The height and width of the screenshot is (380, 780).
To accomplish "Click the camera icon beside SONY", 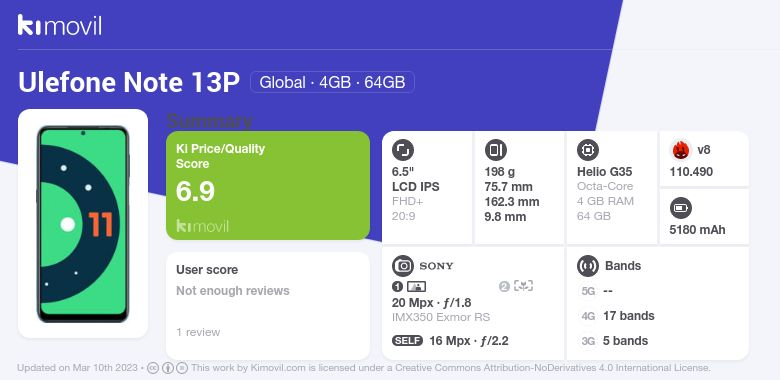I will (403, 266).
